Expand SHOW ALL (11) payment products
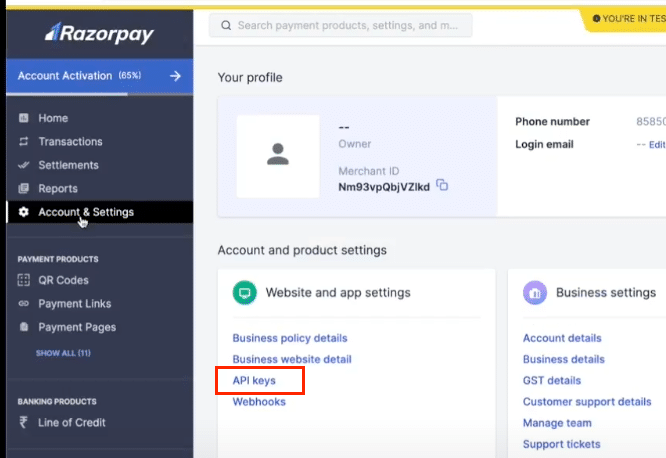The width and height of the screenshot is (666, 458). click(x=63, y=353)
